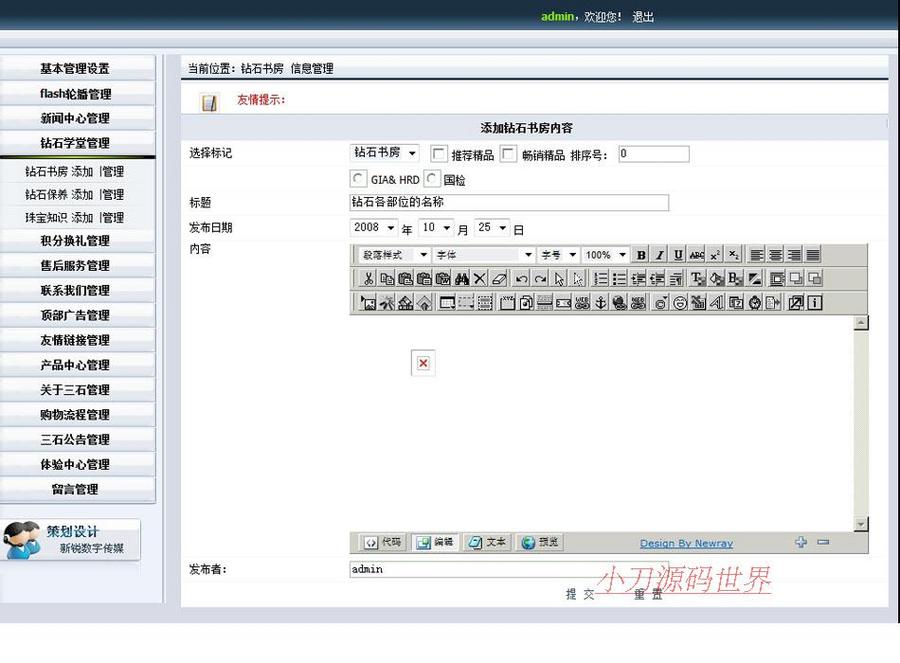The image size is (900, 663).
Task: Click the 标题 title input field
Action: pyautogui.click(x=508, y=203)
